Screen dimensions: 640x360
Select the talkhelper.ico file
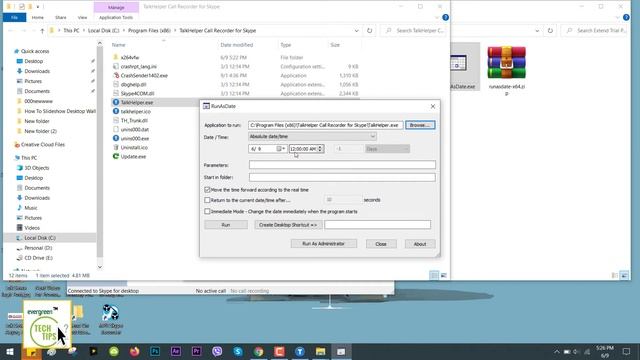pyautogui.click(x=136, y=111)
